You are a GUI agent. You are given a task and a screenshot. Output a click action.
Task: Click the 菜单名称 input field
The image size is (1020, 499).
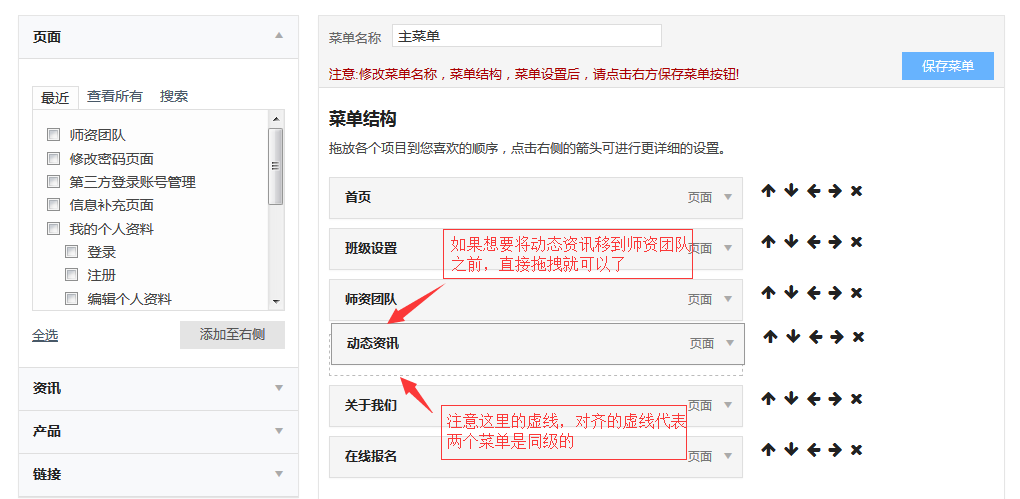(x=526, y=36)
